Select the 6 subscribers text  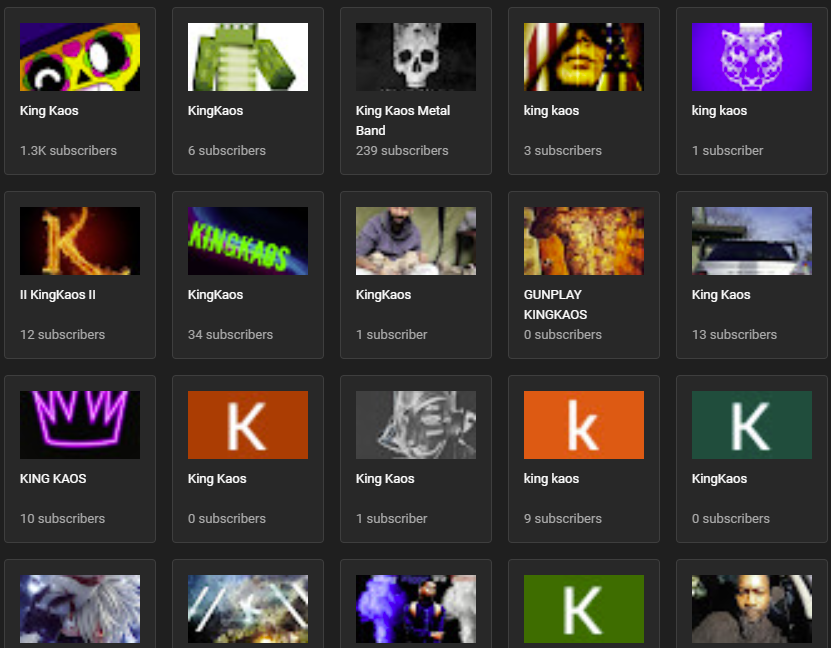pos(227,150)
